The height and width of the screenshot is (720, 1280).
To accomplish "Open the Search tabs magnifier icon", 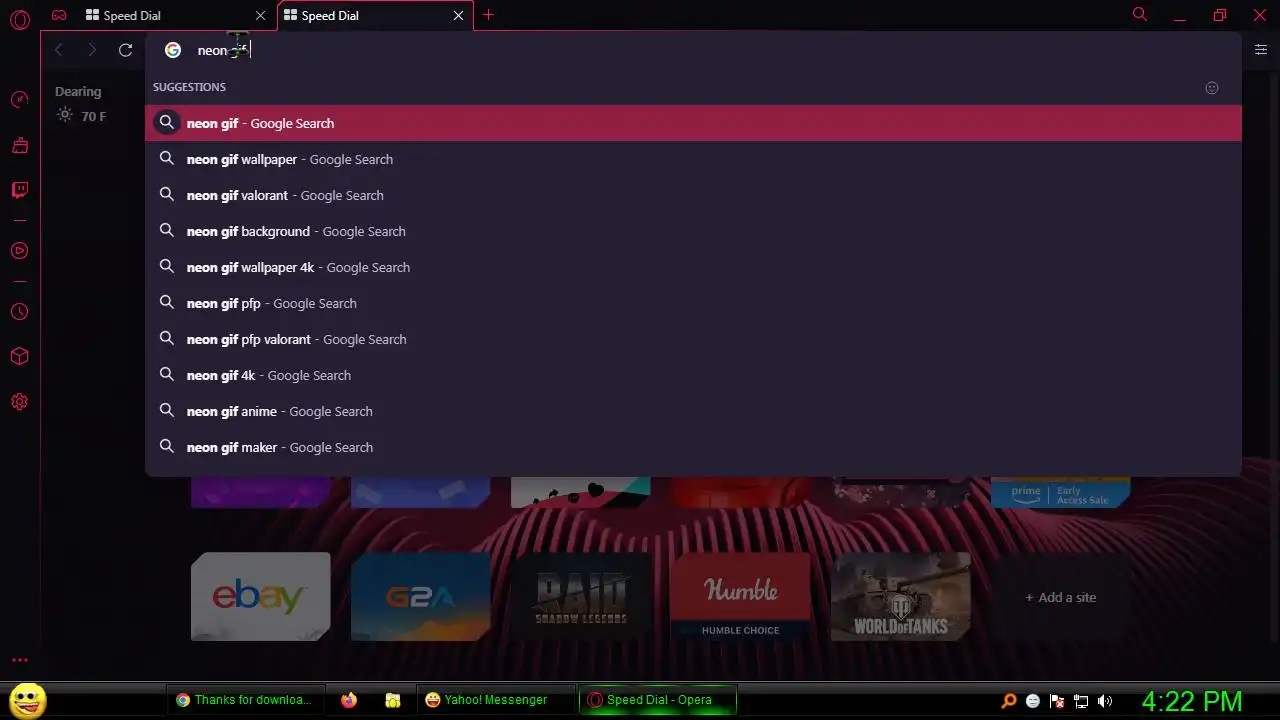I will tap(1139, 14).
